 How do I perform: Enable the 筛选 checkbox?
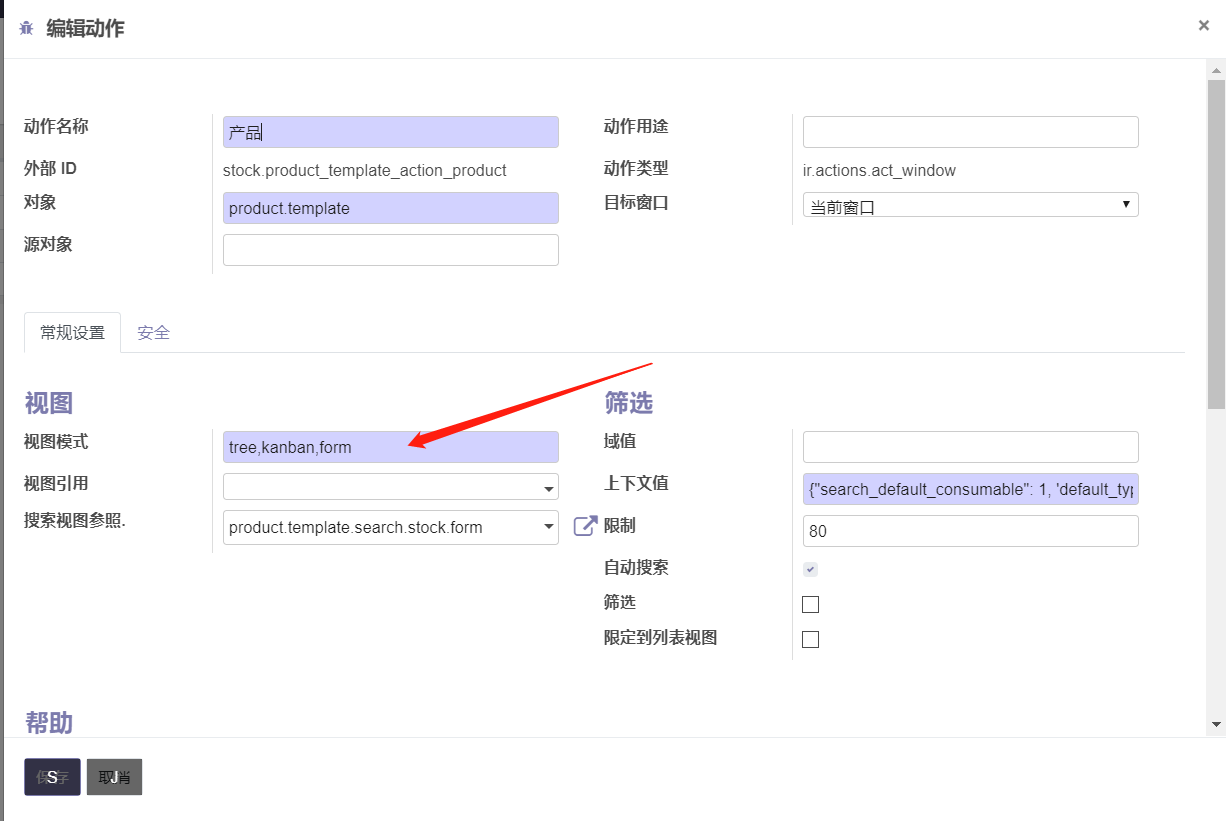click(x=810, y=604)
